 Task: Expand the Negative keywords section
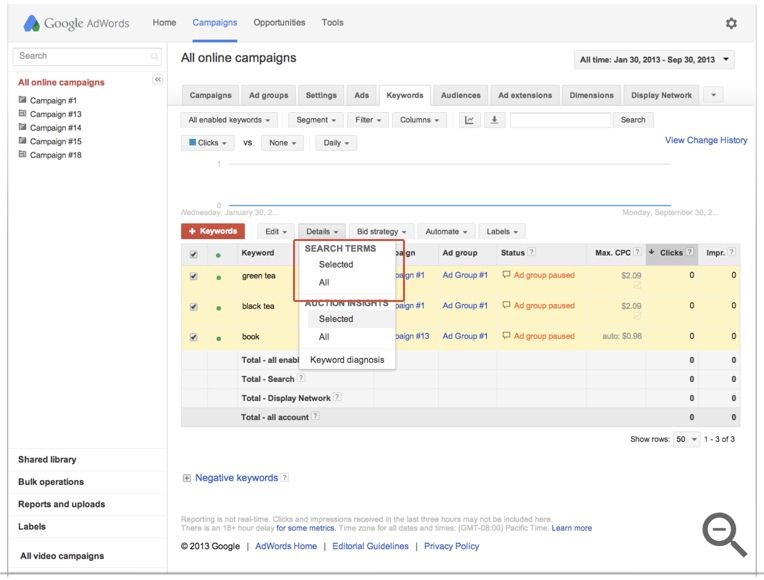point(187,478)
